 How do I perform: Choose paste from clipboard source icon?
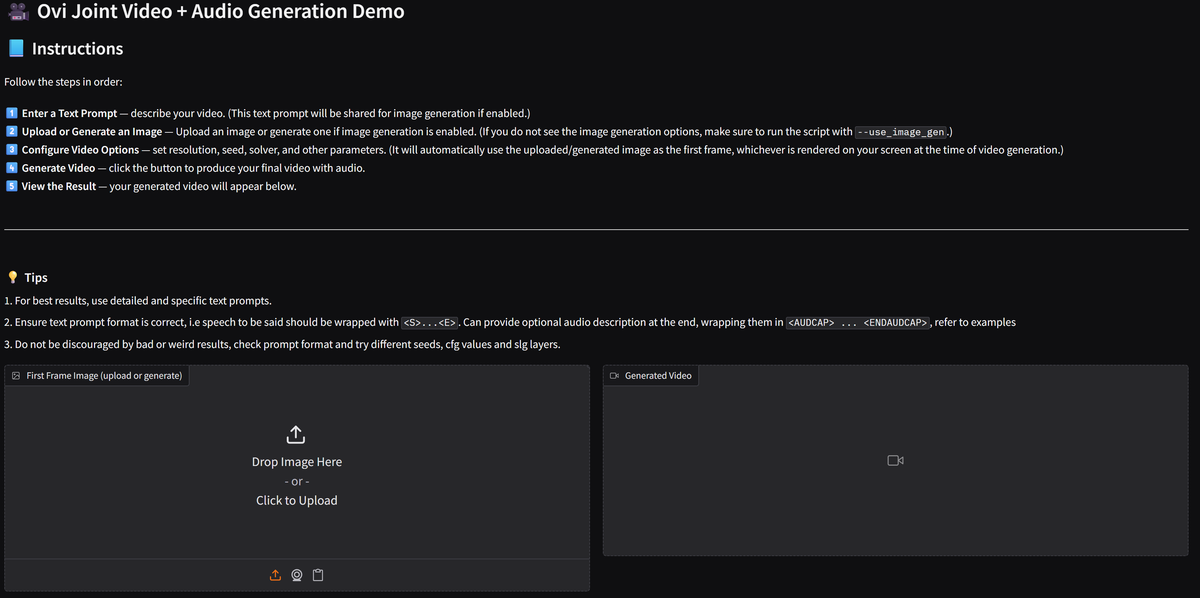click(x=318, y=575)
